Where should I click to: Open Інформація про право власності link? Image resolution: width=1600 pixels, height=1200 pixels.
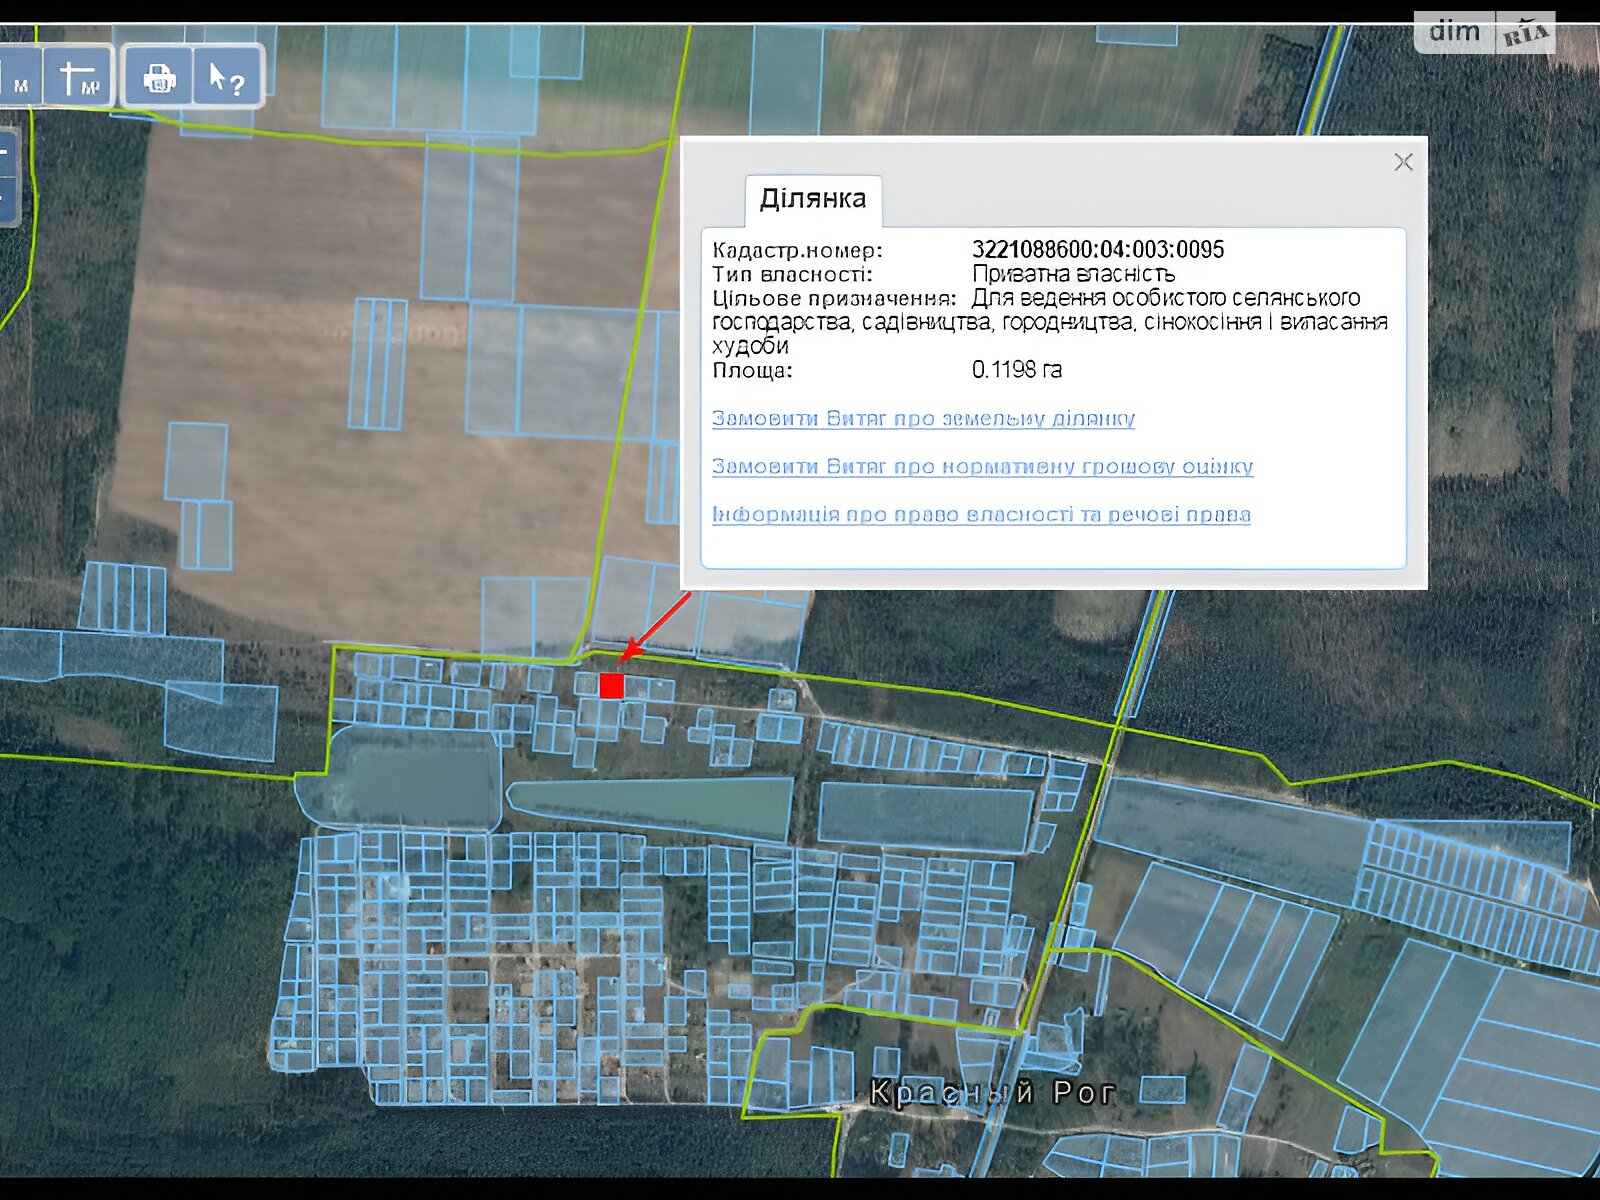click(x=981, y=515)
